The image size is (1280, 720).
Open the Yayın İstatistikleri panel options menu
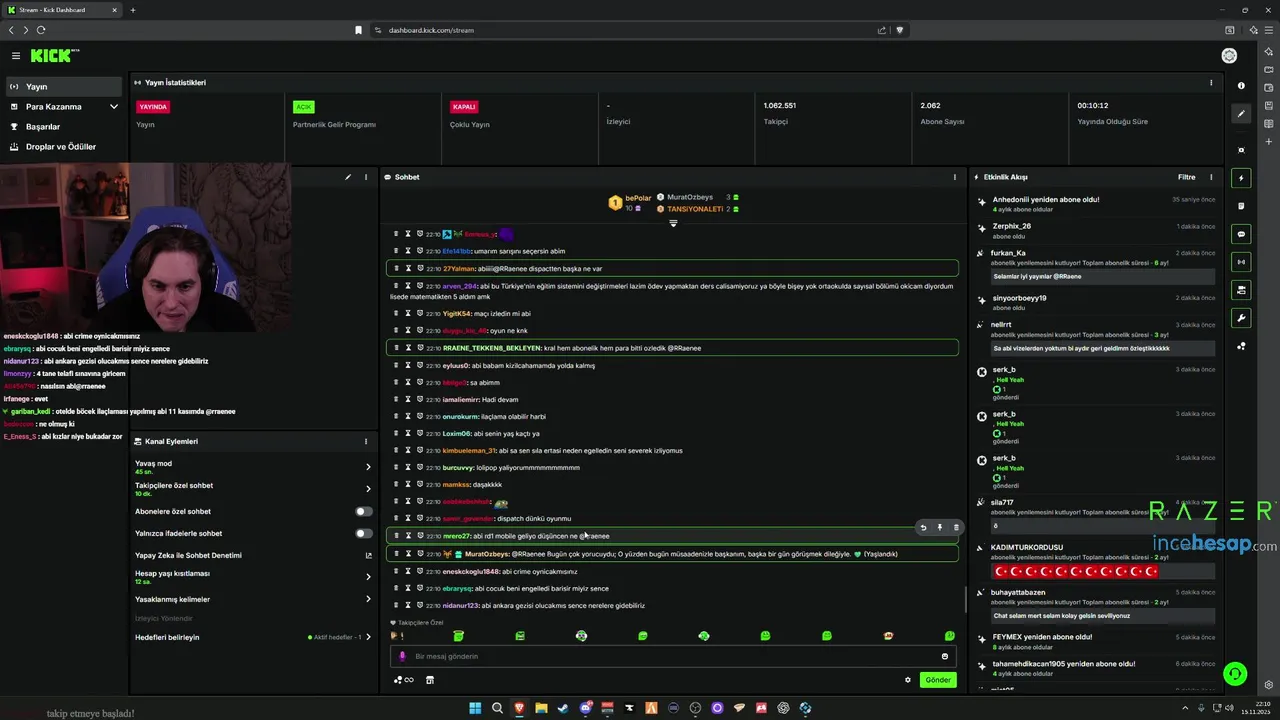coord(1211,83)
